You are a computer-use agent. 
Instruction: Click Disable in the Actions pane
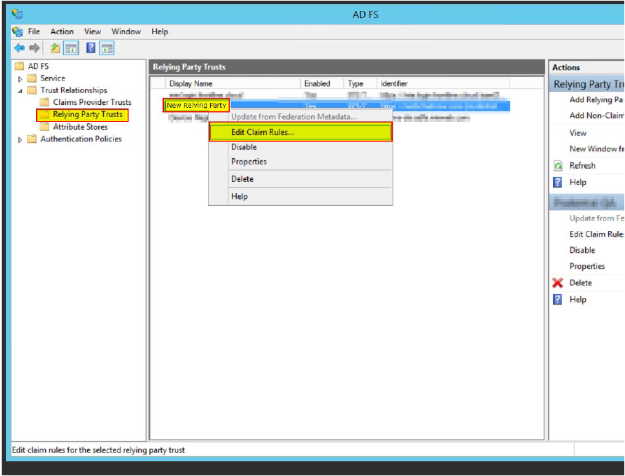(582, 250)
